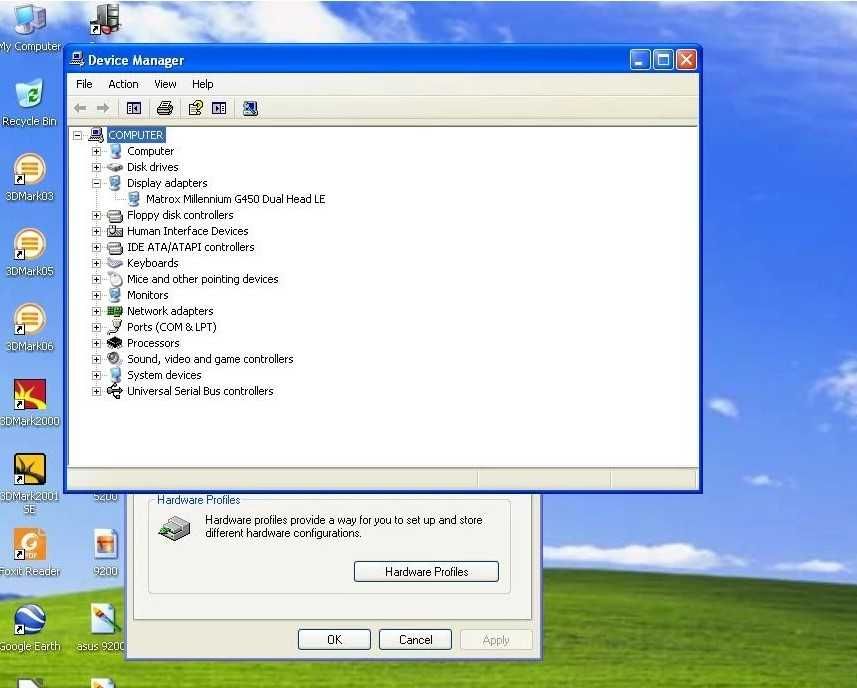Click the IDE ATA/ATAPI controllers icon

[x=115, y=248]
